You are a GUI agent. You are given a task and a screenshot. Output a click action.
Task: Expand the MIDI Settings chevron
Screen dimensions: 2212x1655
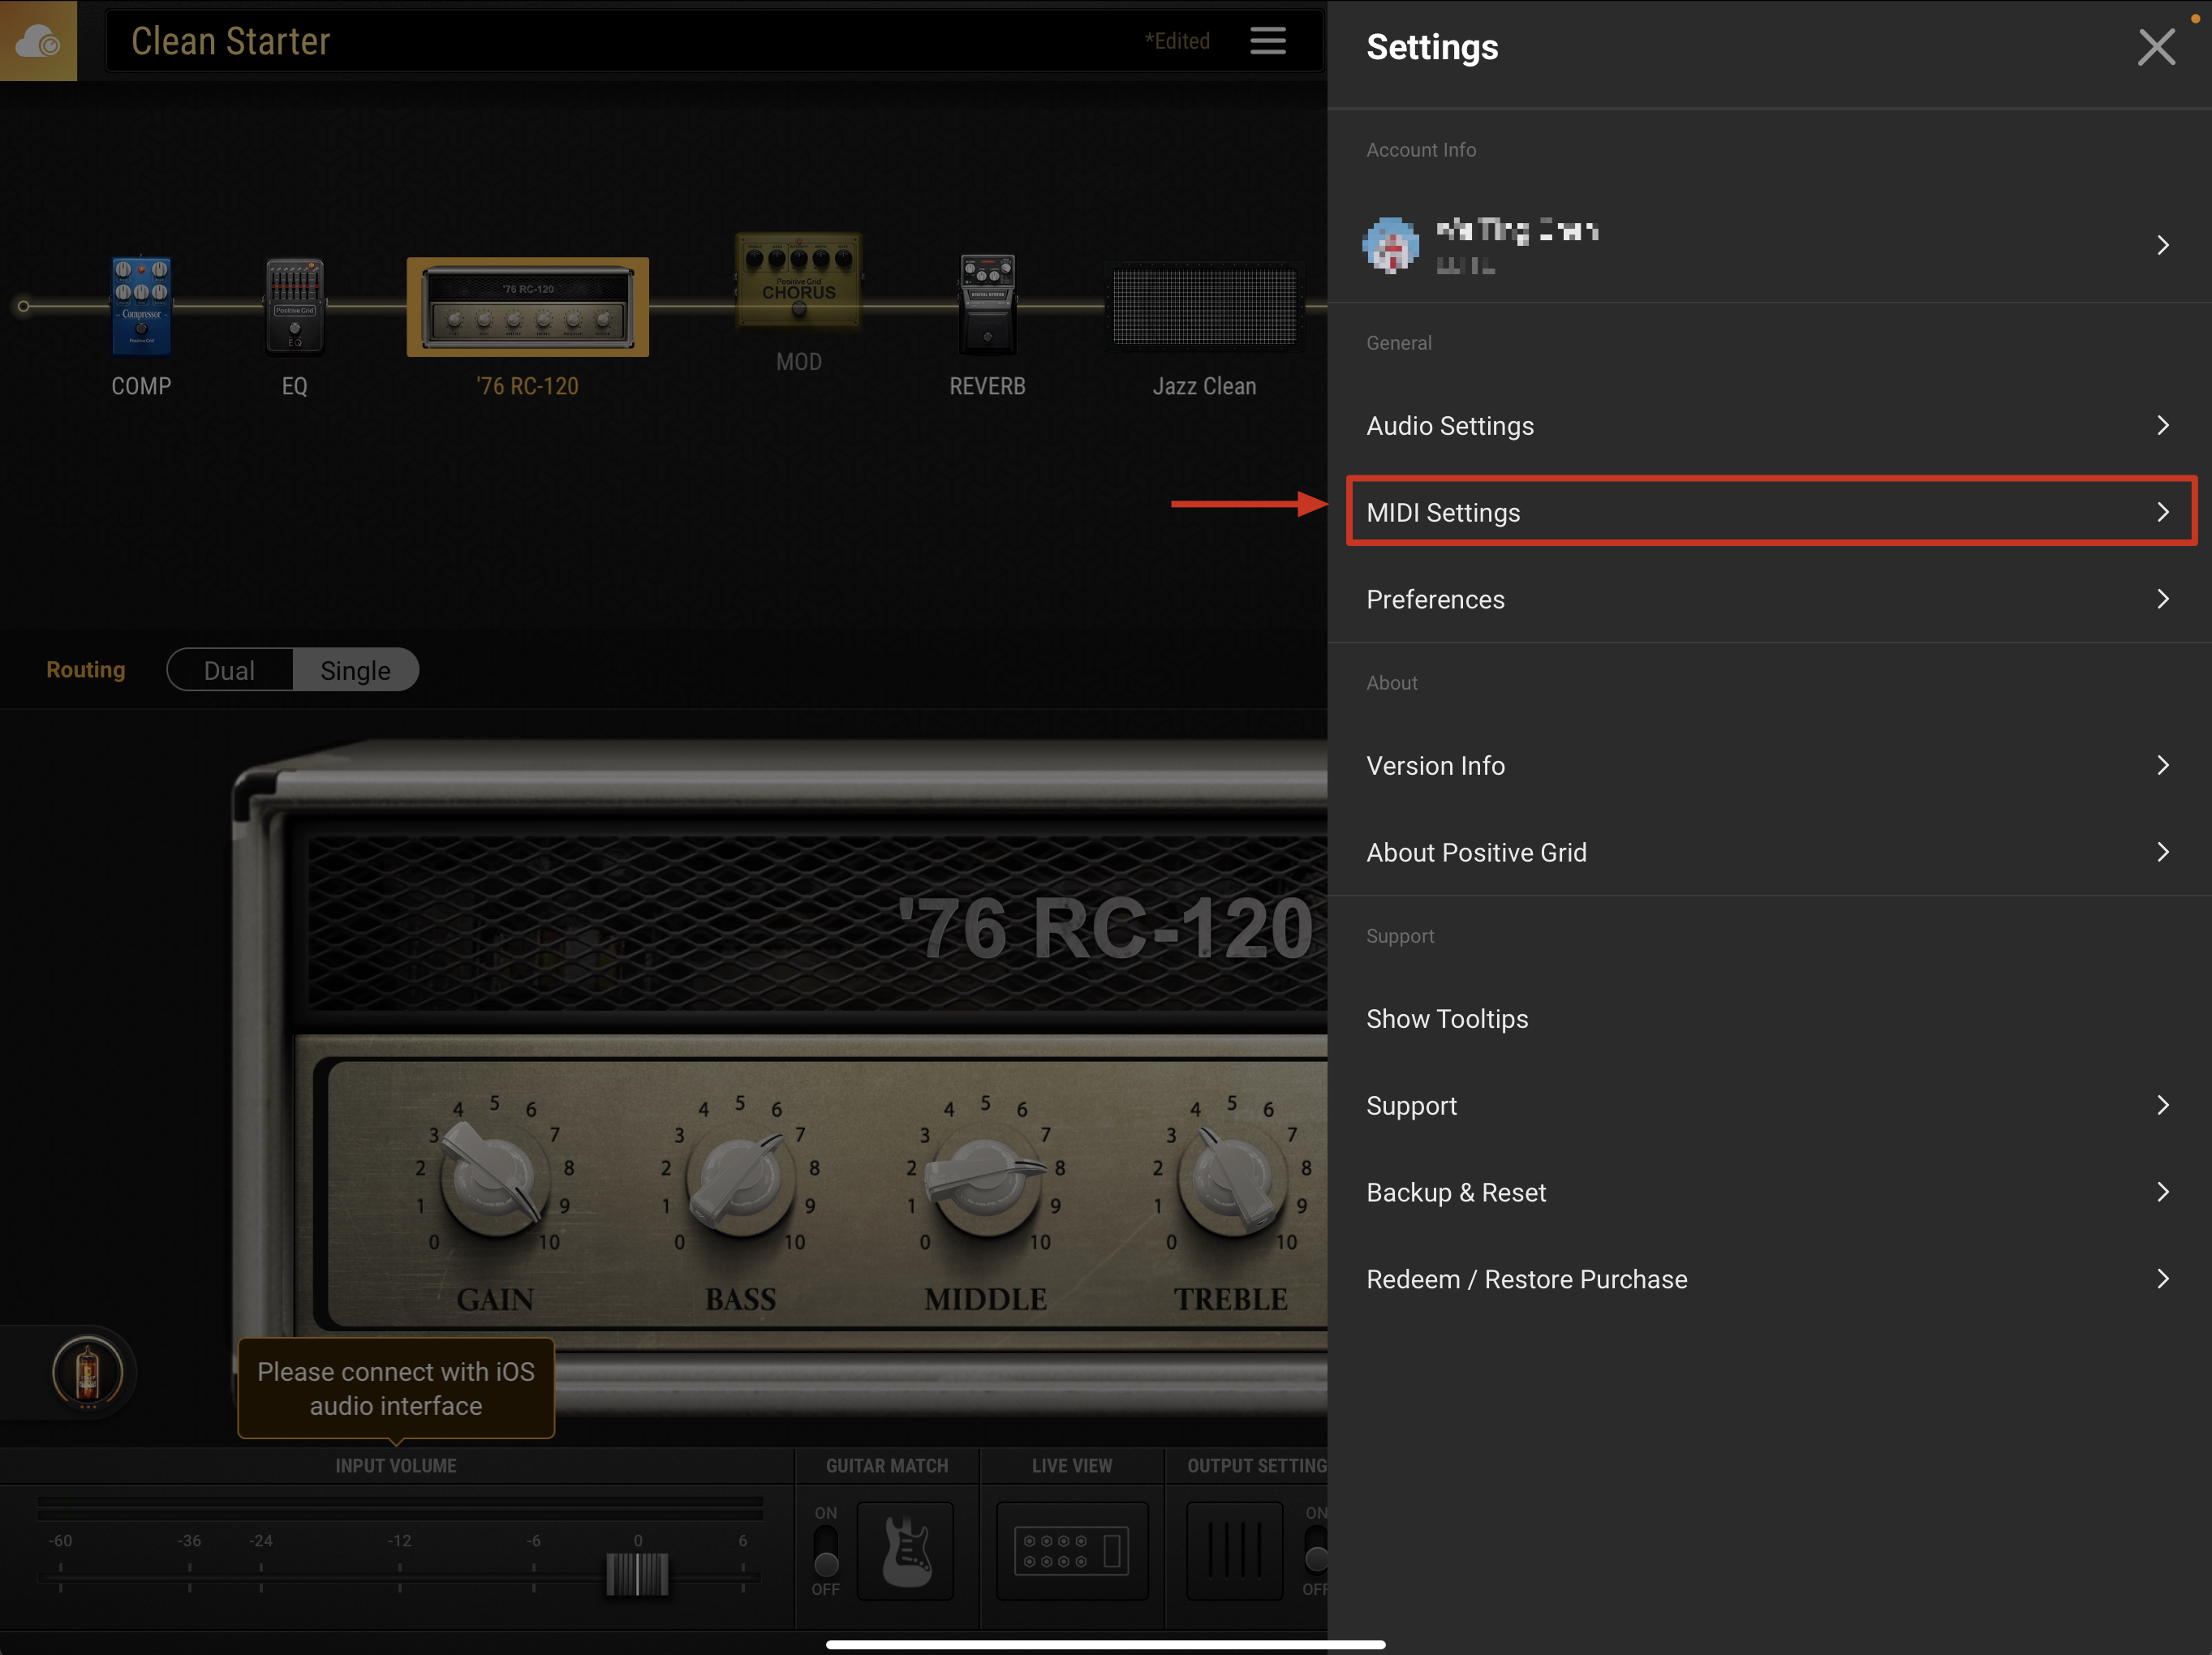tap(2163, 512)
